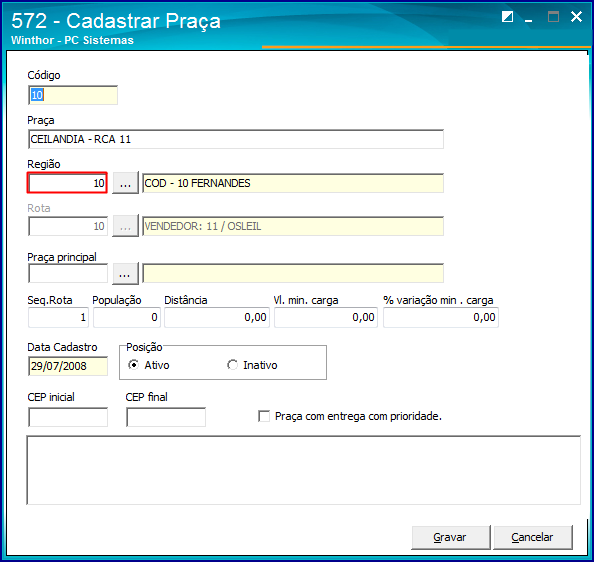The height and width of the screenshot is (562, 594).
Task: Open the Região lookup ellipsis button
Action: tap(125, 183)
